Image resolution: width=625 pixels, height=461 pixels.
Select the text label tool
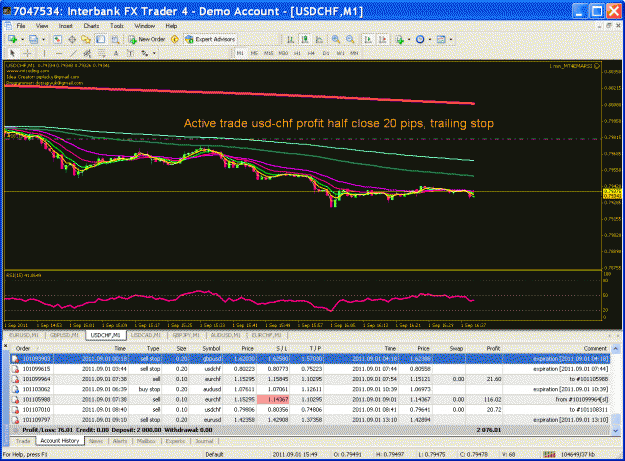click(x=130, y=53)
